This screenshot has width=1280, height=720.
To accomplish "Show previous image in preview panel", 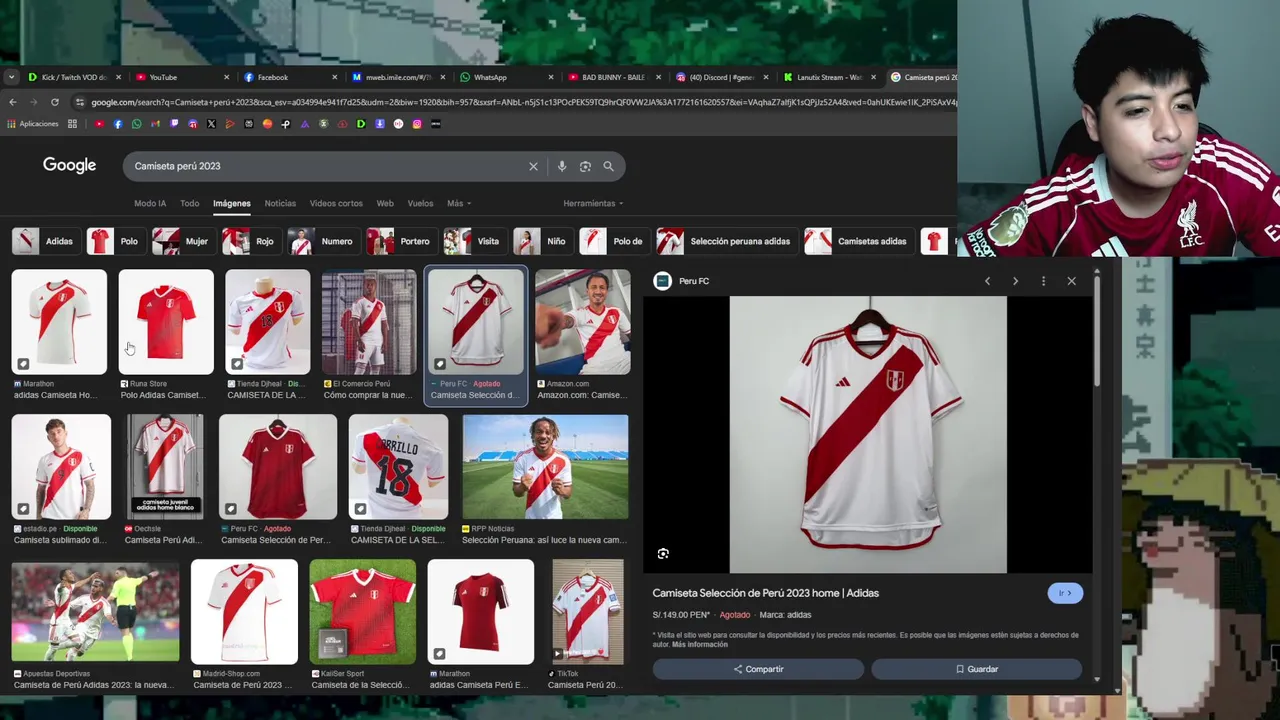I will (x=987, y=281).
